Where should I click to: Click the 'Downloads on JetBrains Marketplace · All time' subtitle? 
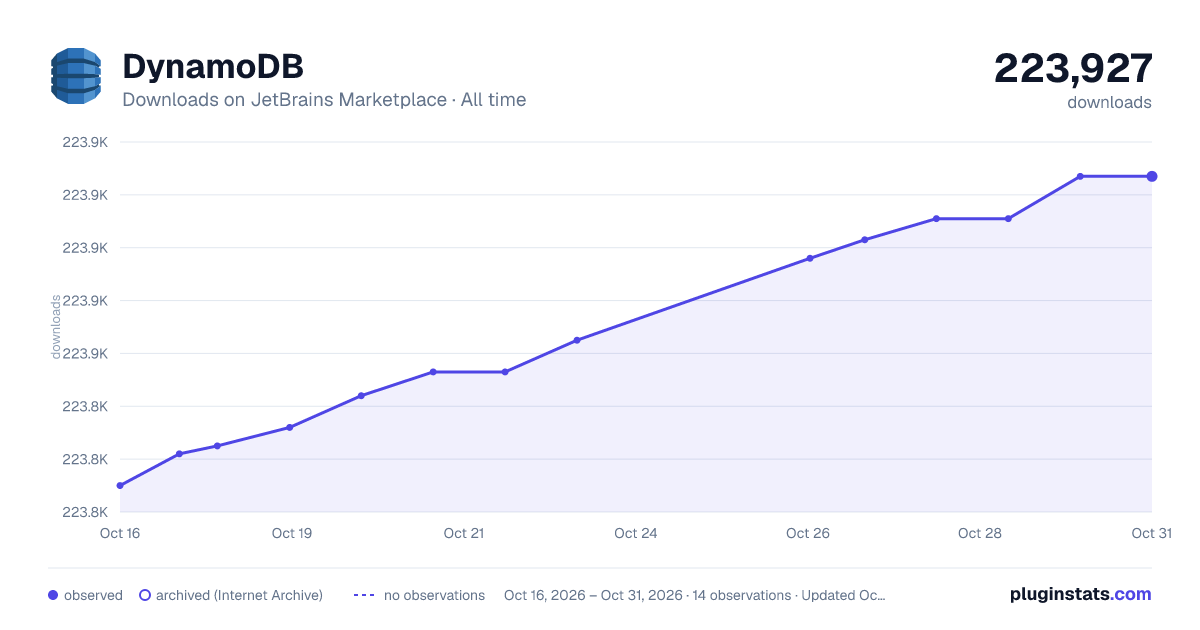(324, 100)
